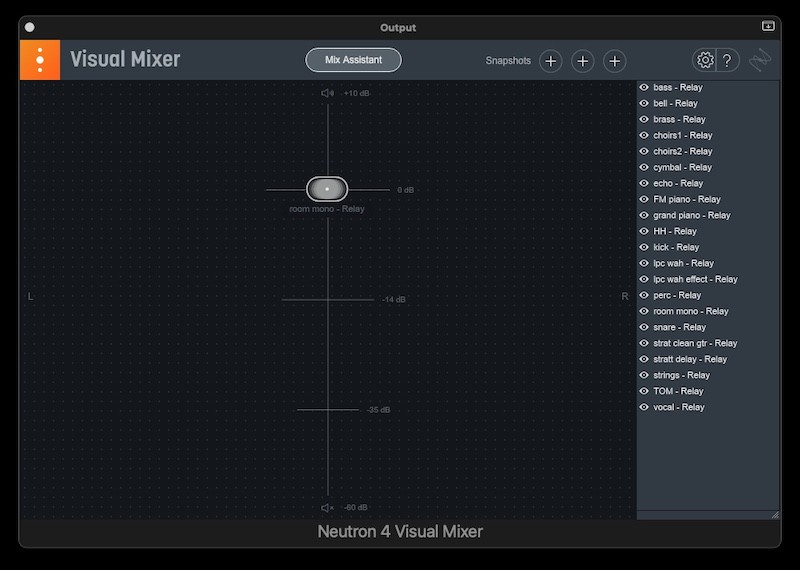This screenshot has height=570, width=800.
Task: Click the window dock icon in the title bar
Action: tap(768, 26)
